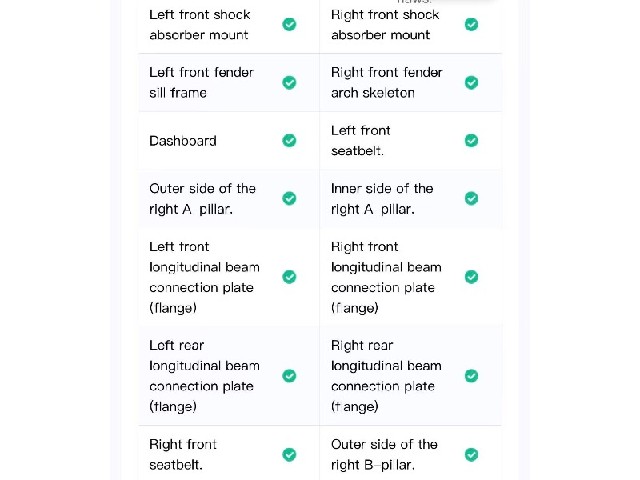Click green check beside Right front shock absorber mount
The height and width of the screenshot is (480, 640).
pos(471,24)
